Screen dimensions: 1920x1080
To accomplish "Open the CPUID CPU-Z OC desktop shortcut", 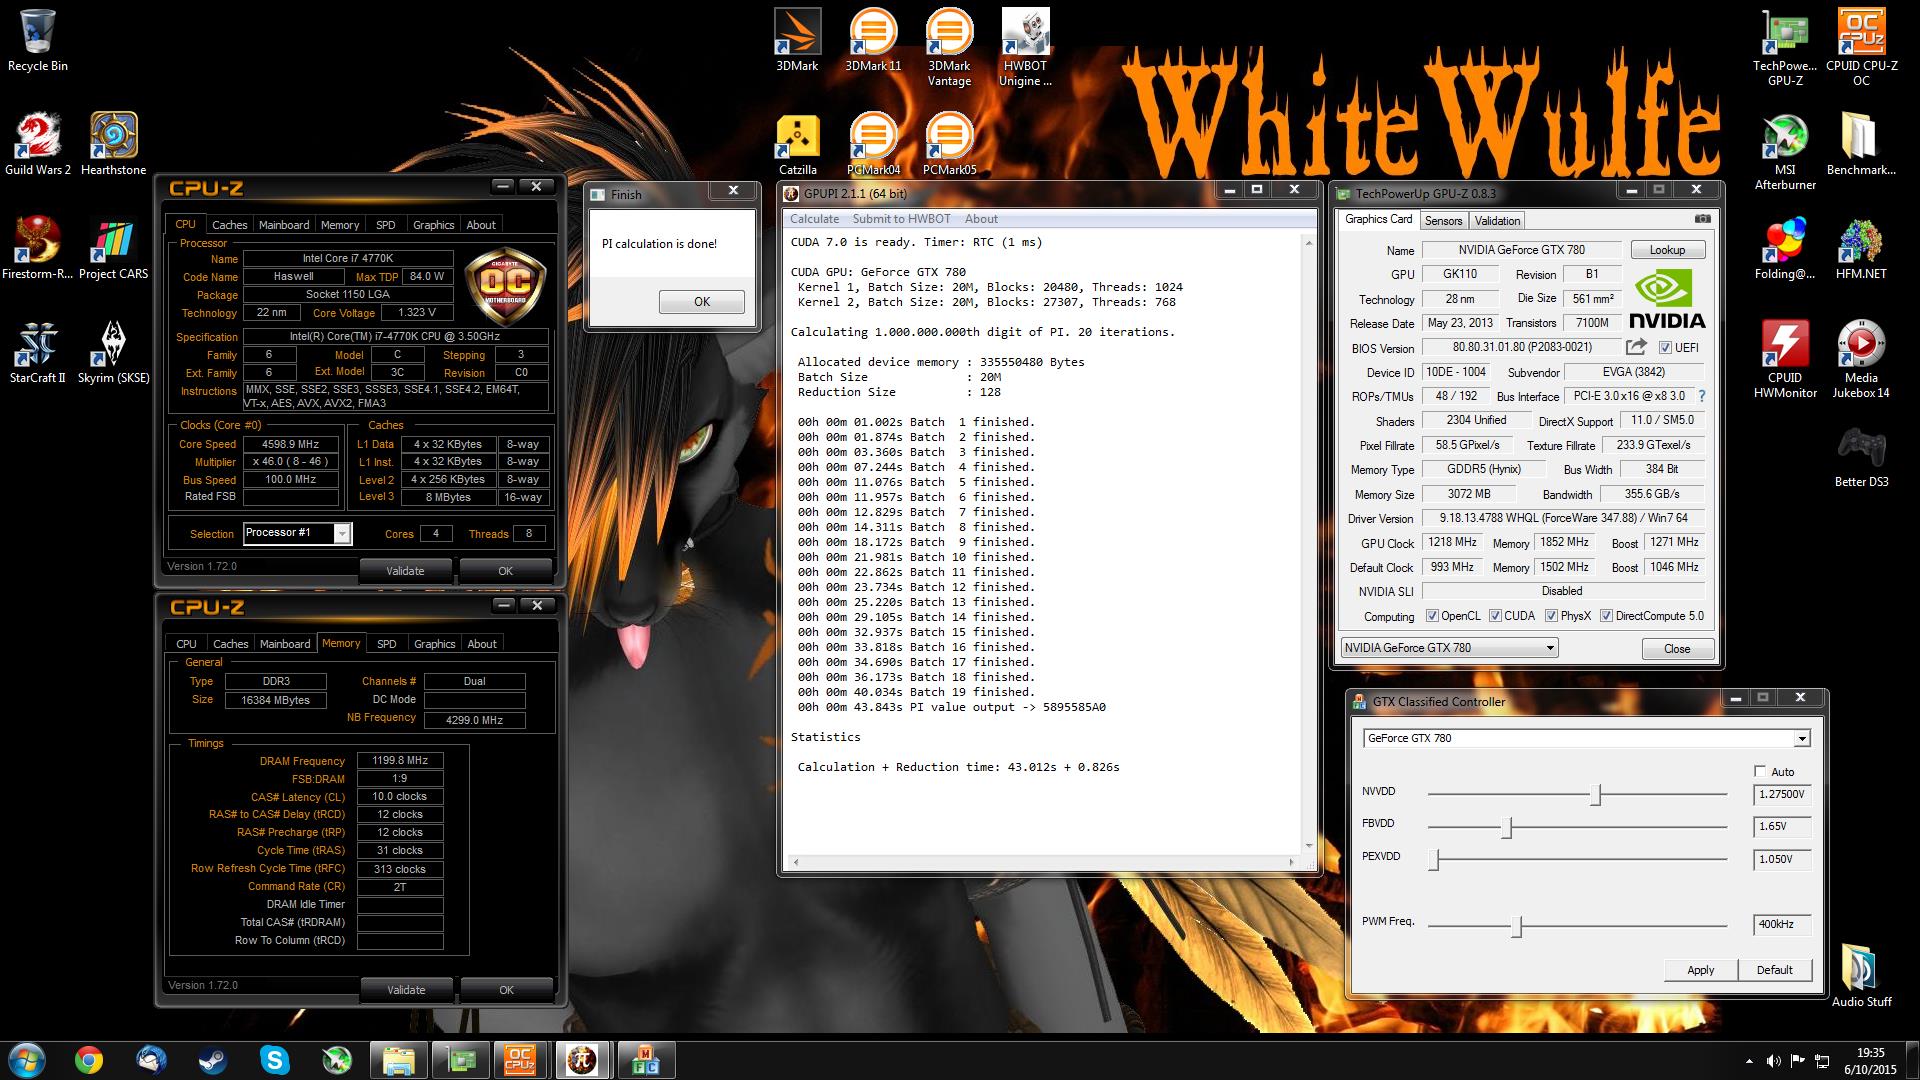I will pyautogui.click(x=1861, y=47).
